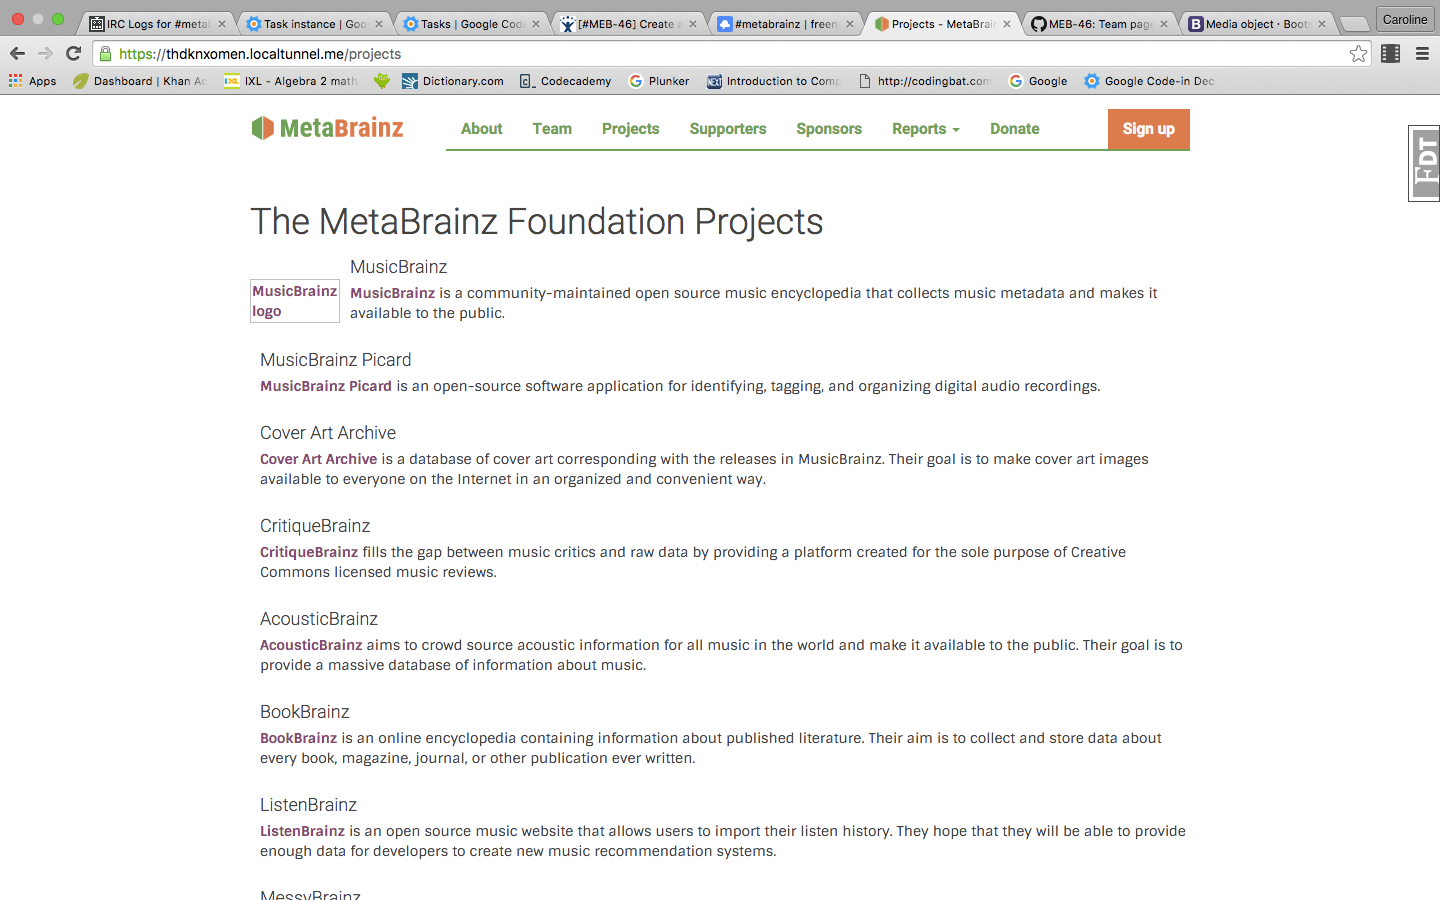The height and width of the screenshot is (900, 1440).
Task: Open the Codecademy bookmark
Action: (x=566, y=81)
